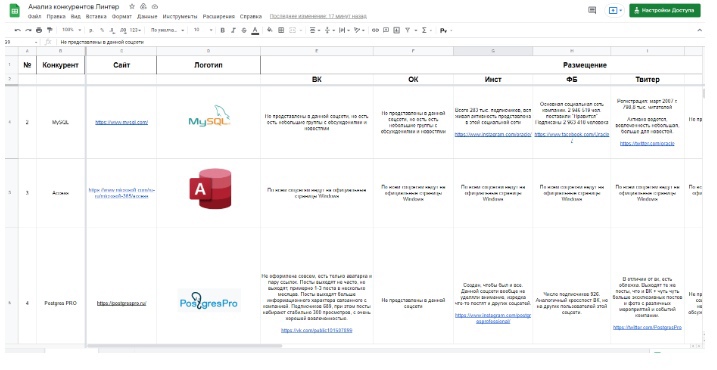Click the Insert chart icon
Viewport: 717px width, 370px height.
pos(396,30)
